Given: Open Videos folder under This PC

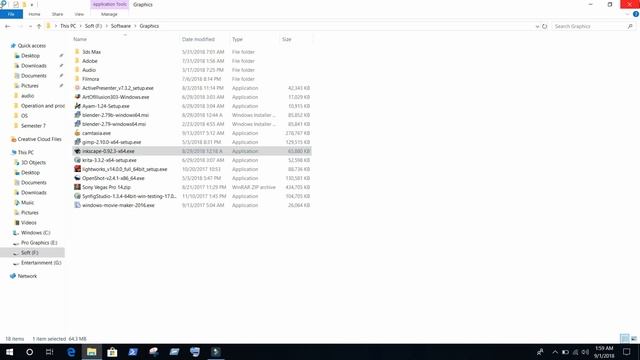Looking at the screenshot, I should 29,222.
